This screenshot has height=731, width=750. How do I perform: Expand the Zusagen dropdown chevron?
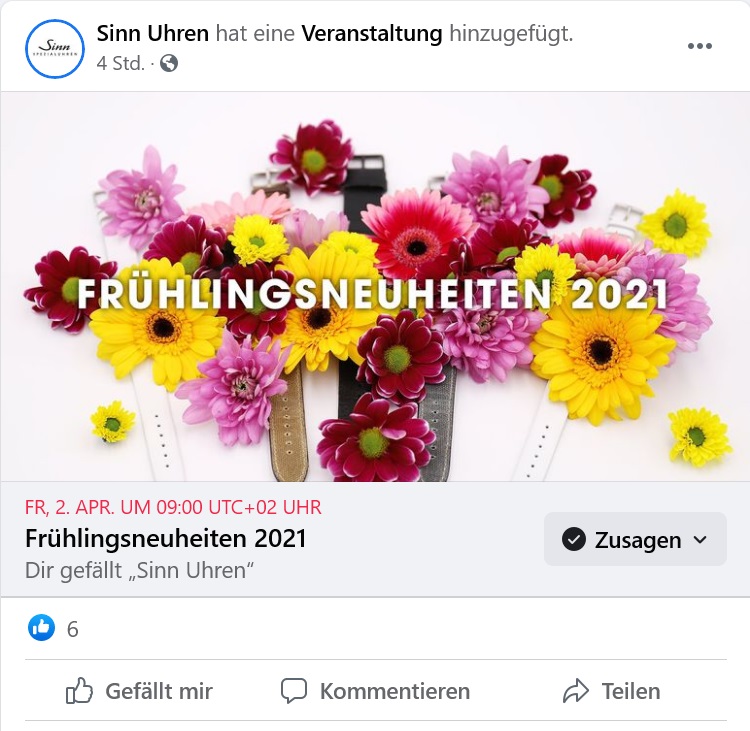[700, 540]
